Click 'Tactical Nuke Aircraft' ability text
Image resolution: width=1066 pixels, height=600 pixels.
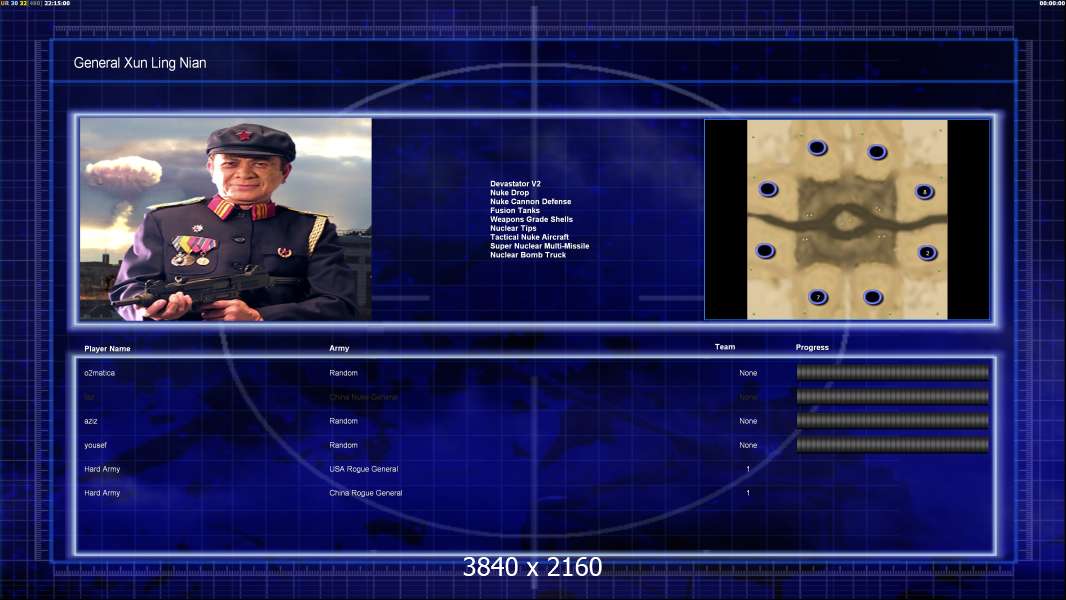click(x=529, y=236)
